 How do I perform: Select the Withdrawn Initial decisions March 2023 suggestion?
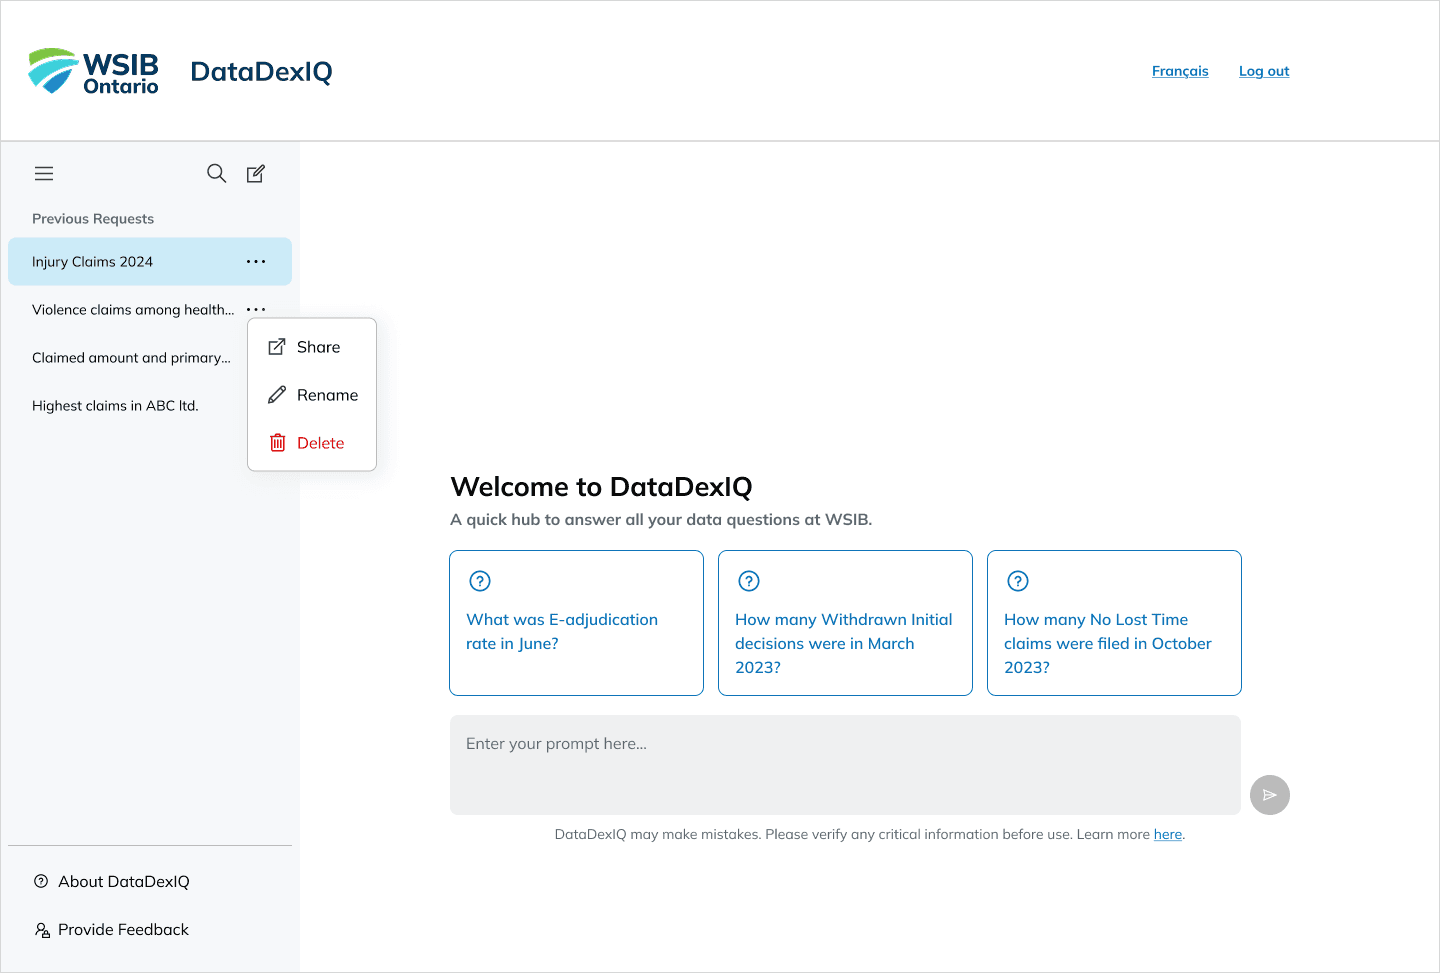click(845, 623)
